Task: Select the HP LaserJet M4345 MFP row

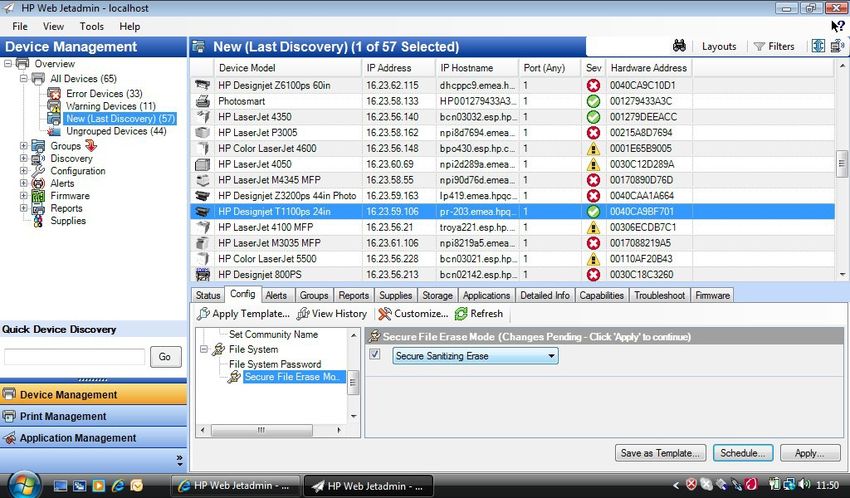Action: (512, 180)
